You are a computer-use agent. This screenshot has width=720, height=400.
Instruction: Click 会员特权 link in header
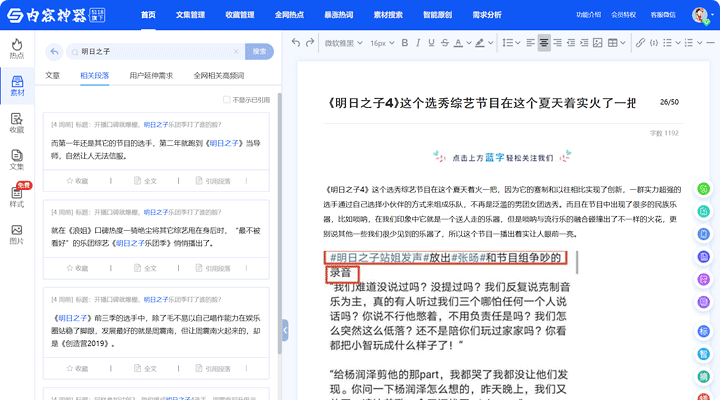click(x=625, y=15)
